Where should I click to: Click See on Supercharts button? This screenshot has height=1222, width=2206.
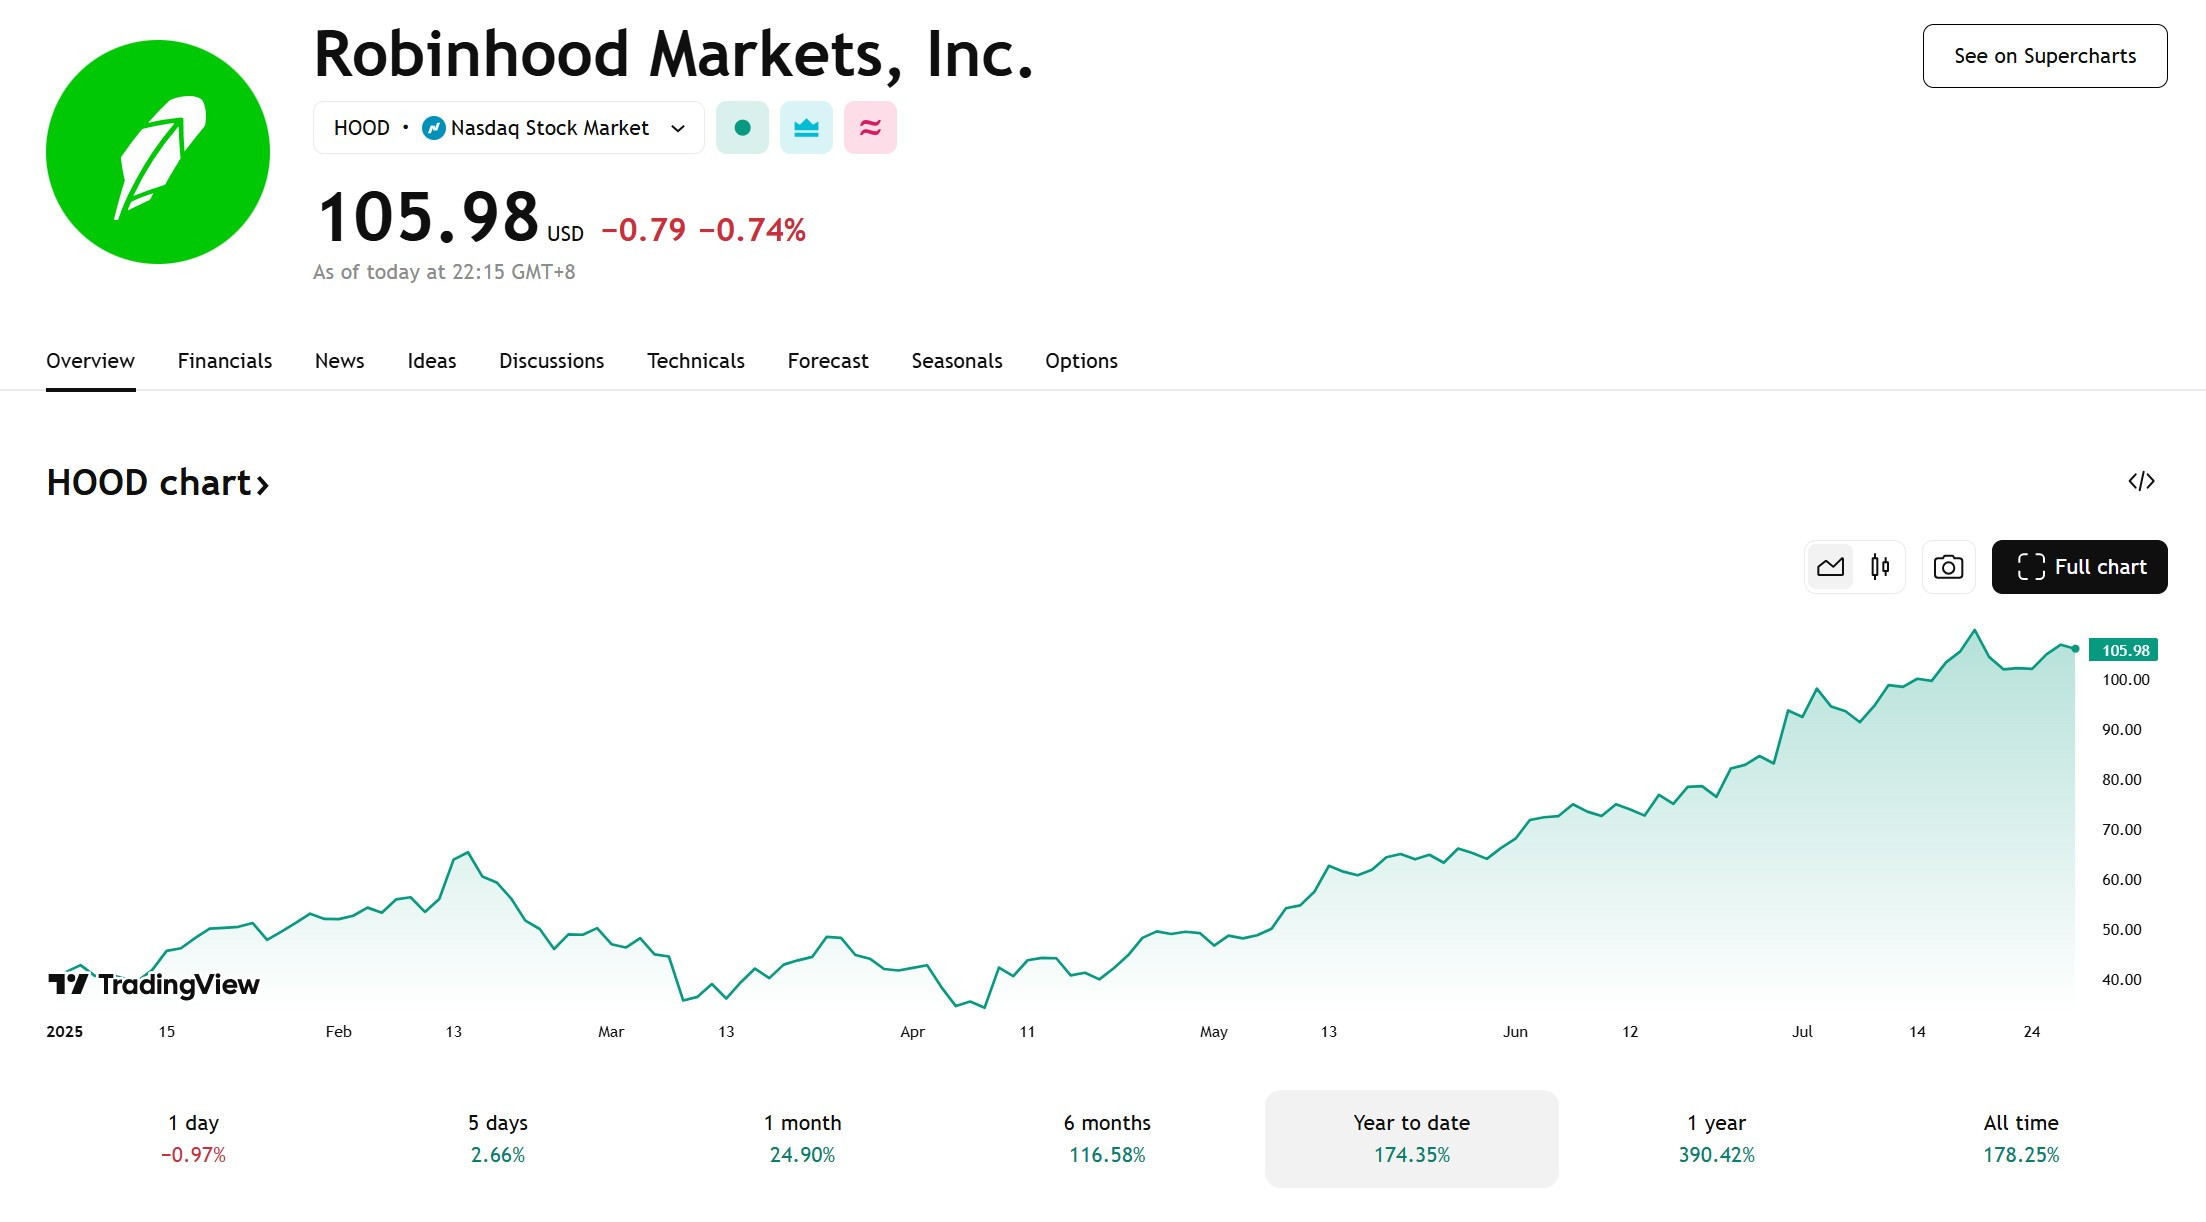[x=2045, y=56]
